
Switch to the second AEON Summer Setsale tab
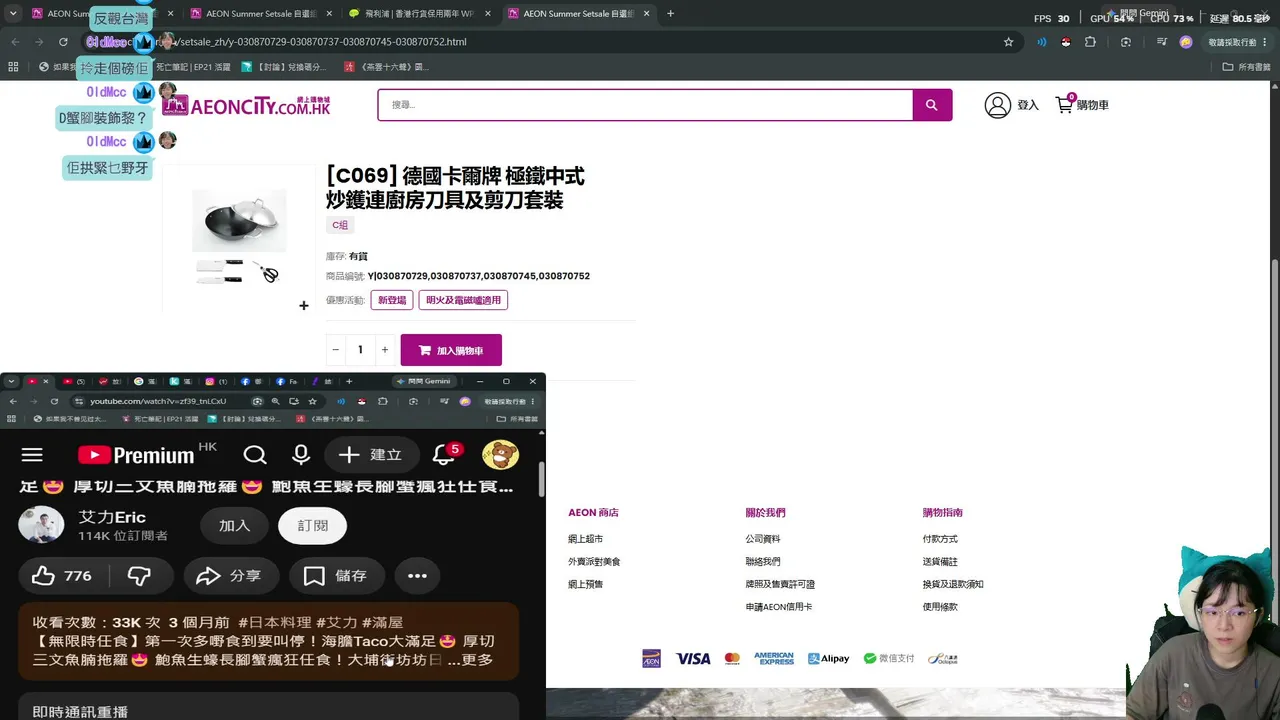263,14
